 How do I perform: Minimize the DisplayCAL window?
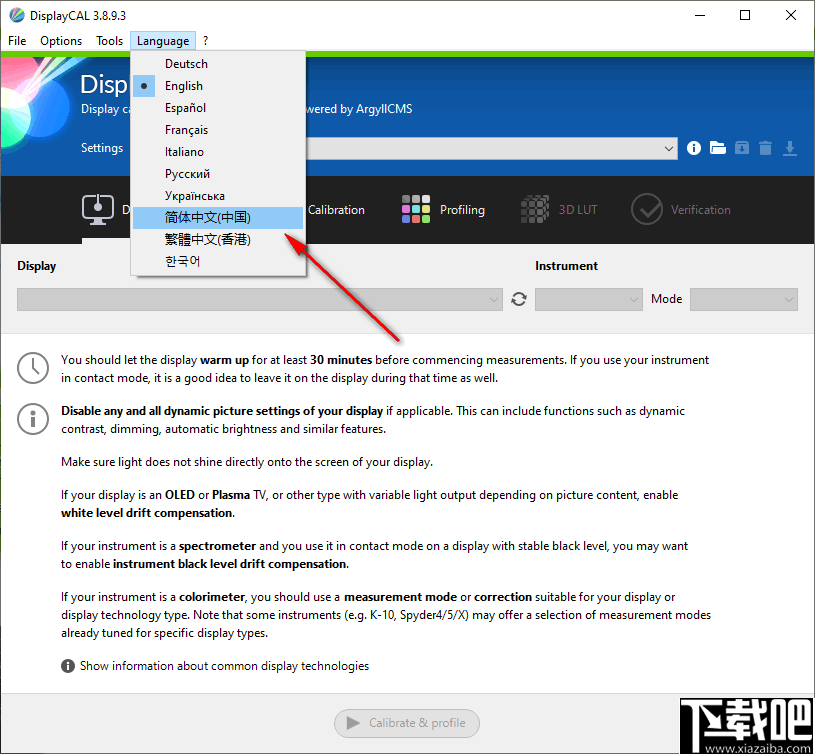700,15
